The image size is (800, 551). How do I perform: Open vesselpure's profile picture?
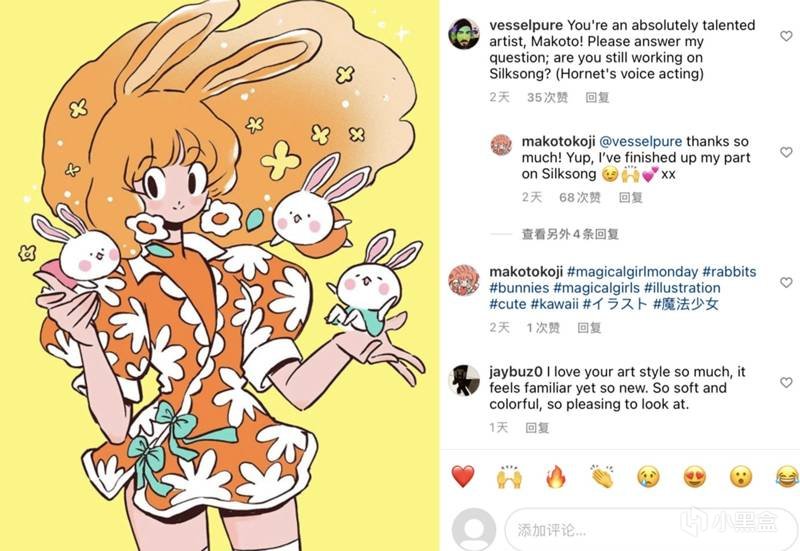tap(464, 34)
